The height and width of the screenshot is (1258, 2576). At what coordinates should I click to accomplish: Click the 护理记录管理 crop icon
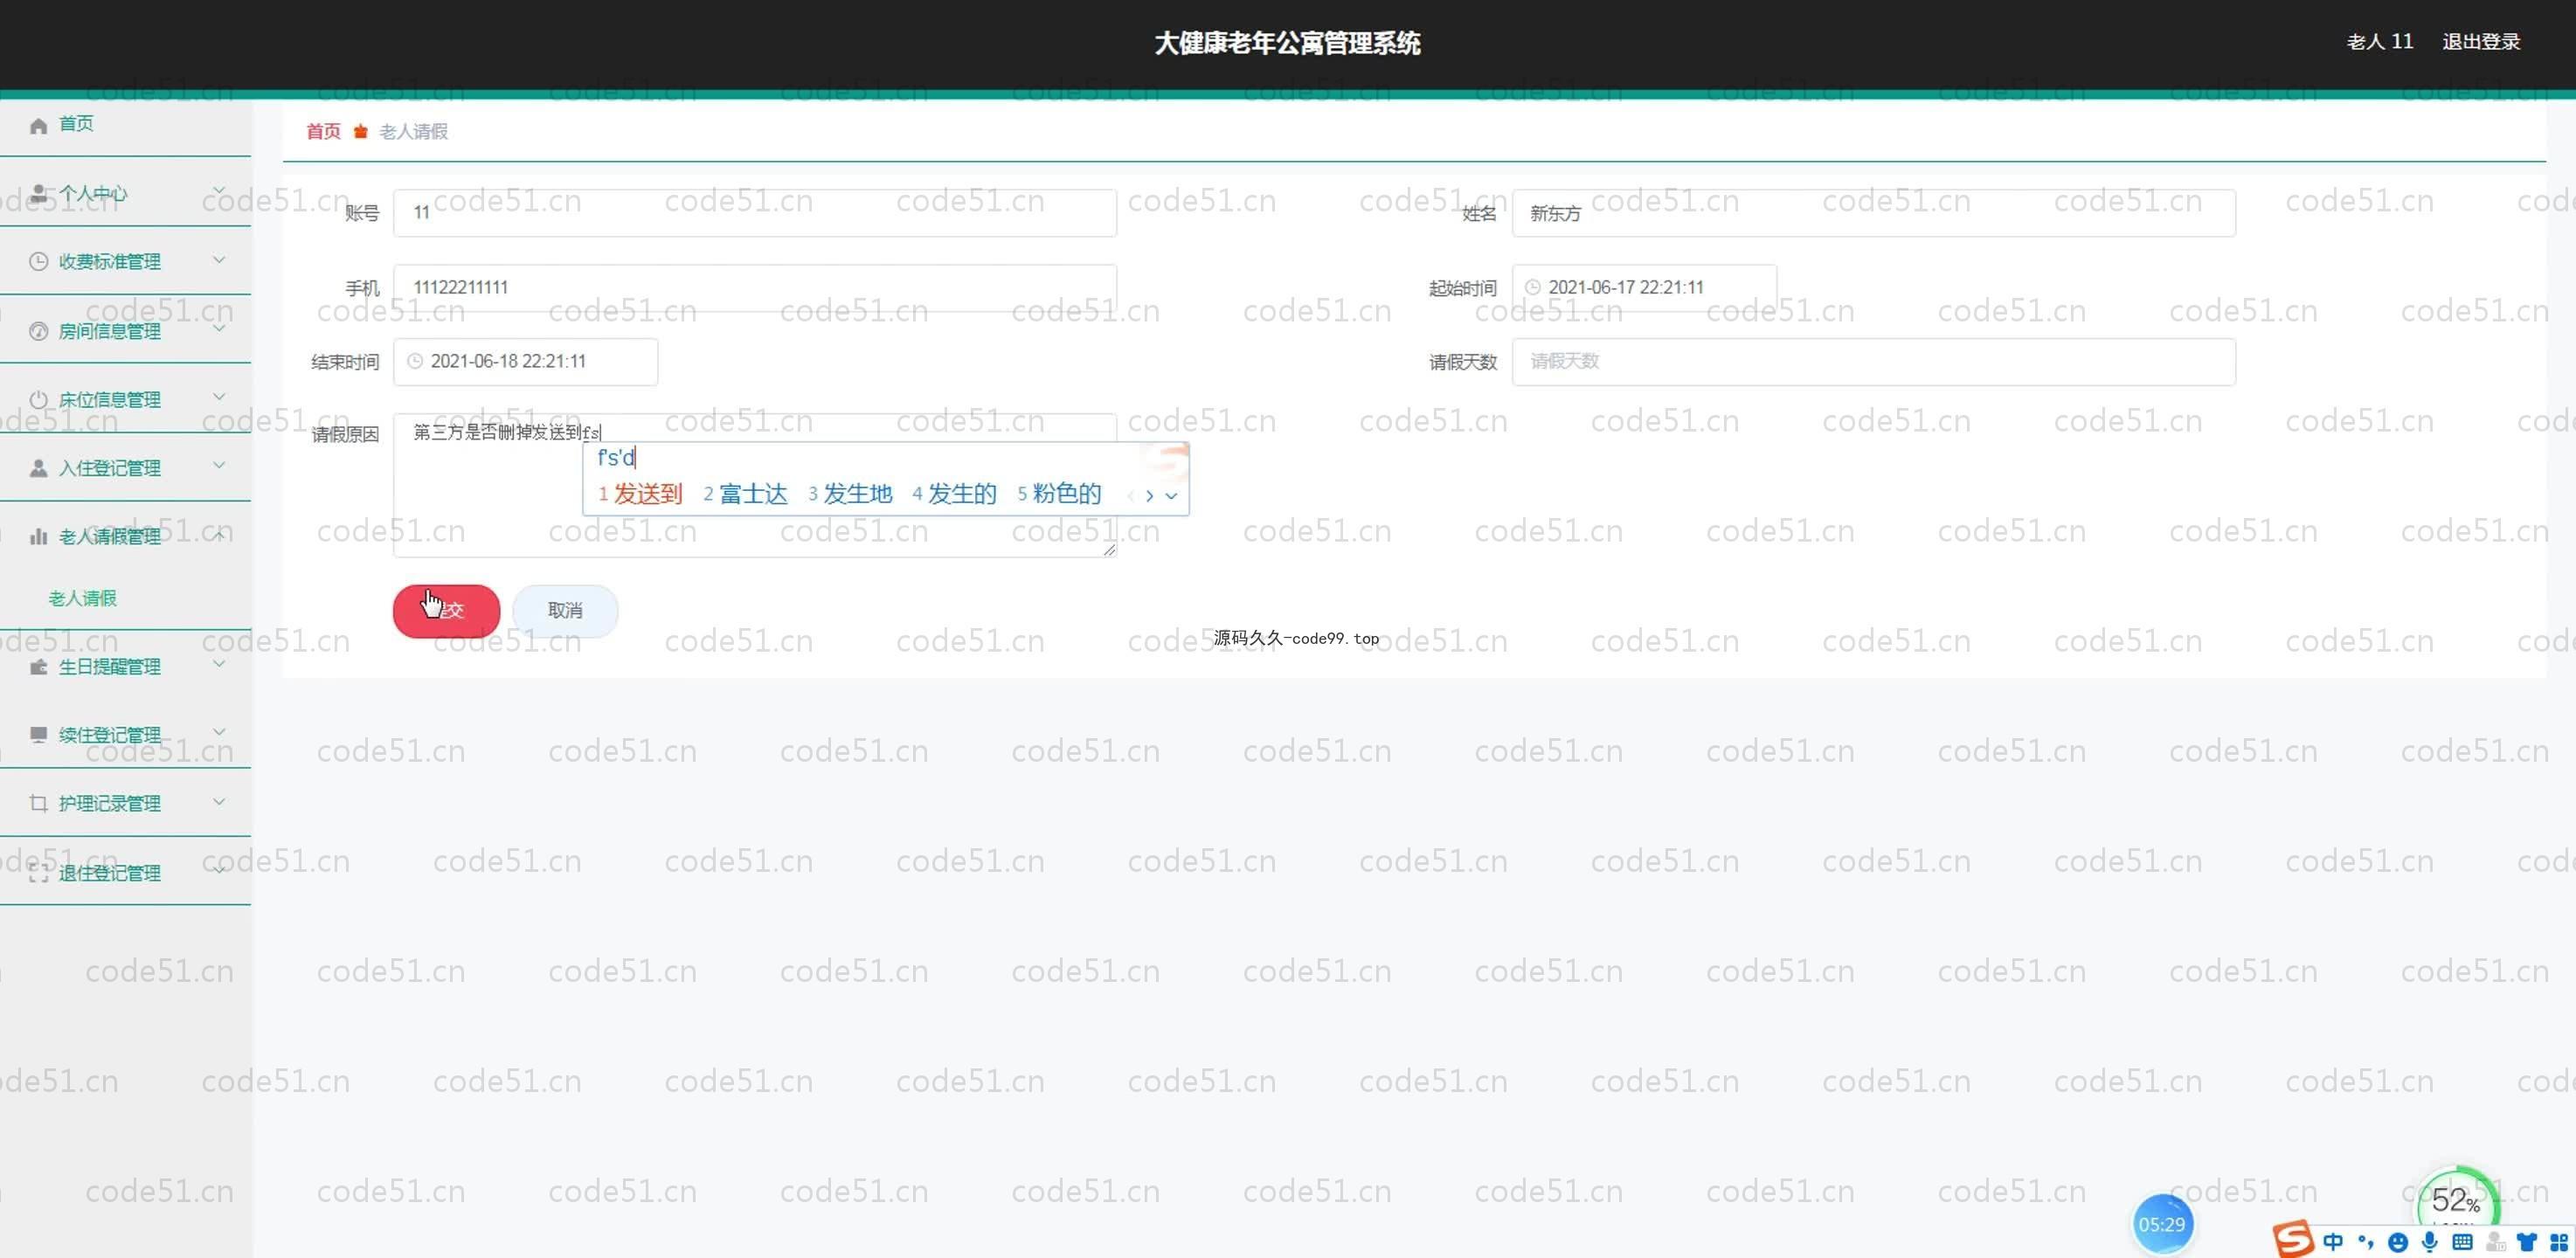[38, 804]
